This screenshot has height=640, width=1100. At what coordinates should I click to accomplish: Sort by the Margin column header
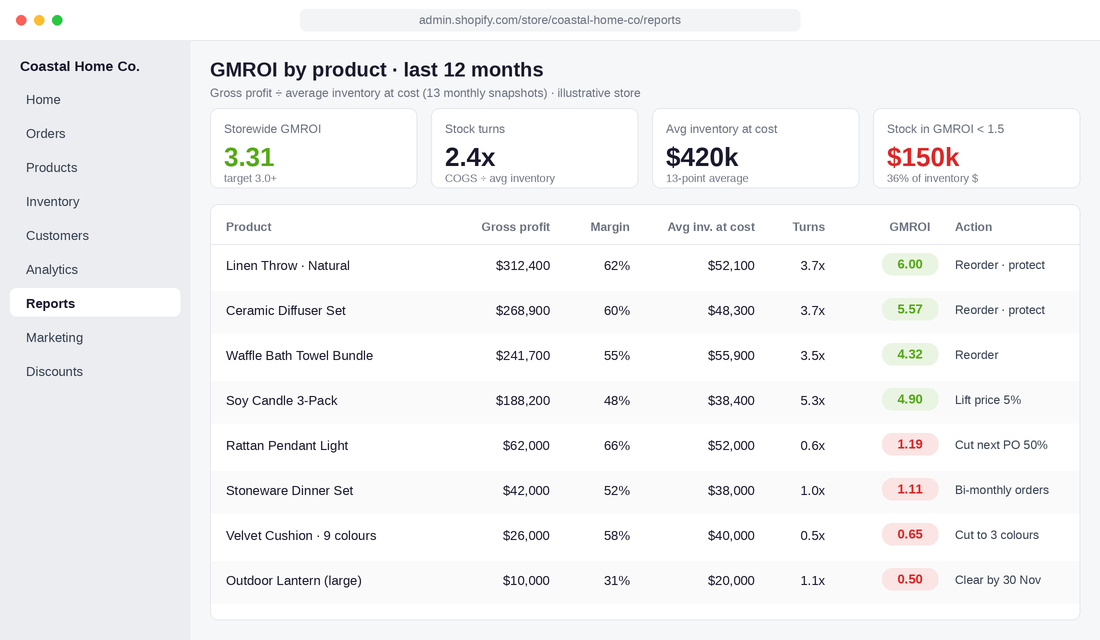point(610,227)
